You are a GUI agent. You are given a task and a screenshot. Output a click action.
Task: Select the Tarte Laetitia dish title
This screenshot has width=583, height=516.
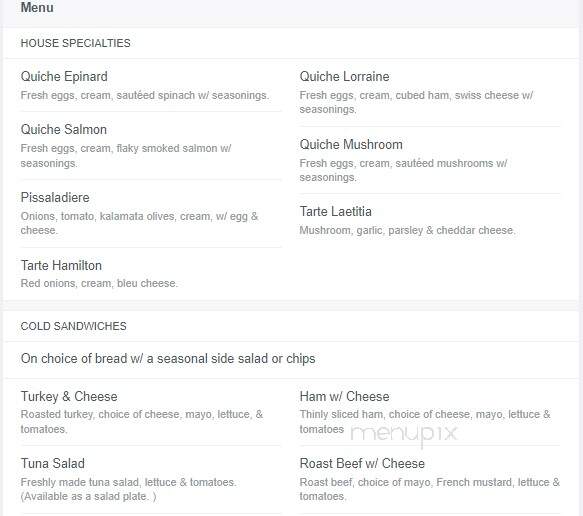point(335,212)
